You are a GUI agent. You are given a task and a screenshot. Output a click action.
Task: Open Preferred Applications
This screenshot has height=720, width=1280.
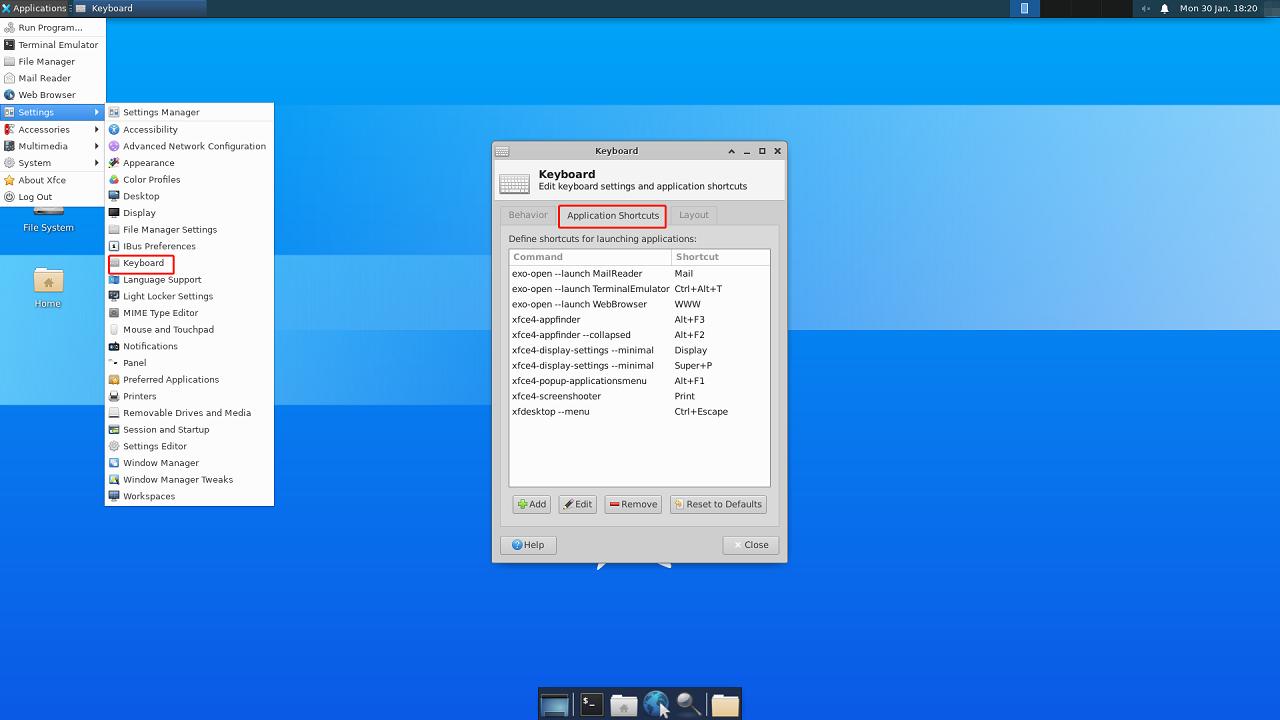189,379
